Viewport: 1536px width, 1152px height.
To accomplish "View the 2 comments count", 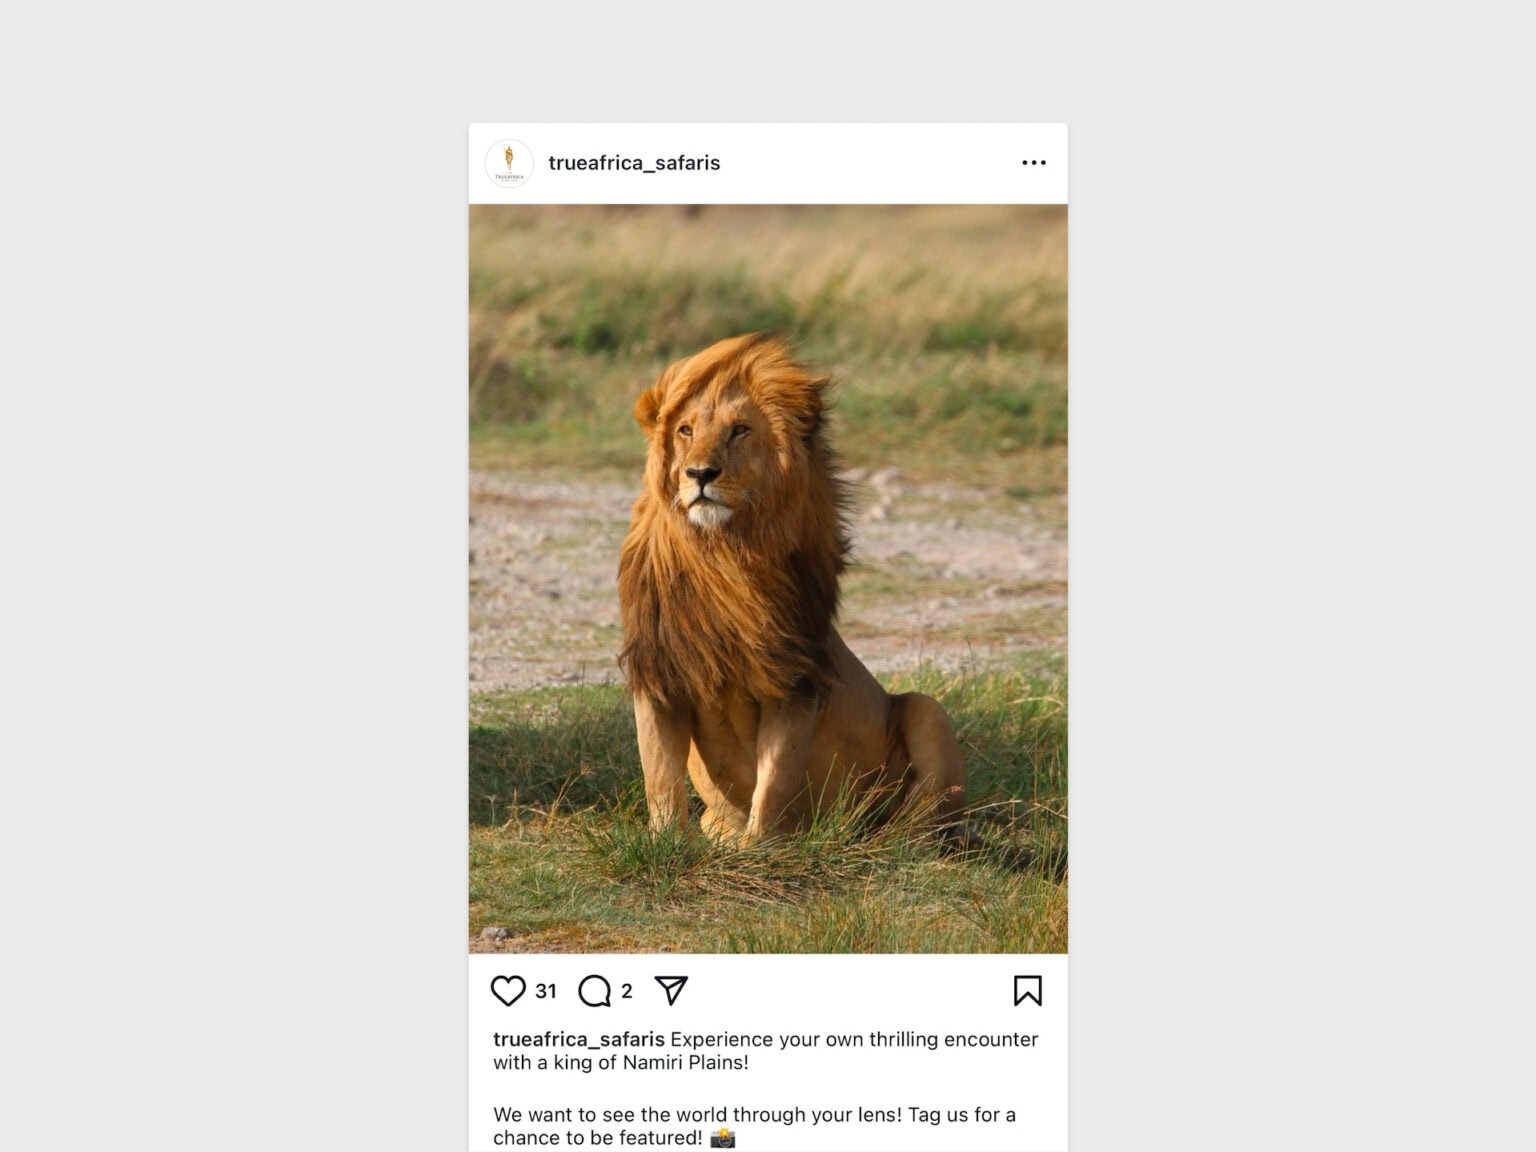I will tap(627, 991).
